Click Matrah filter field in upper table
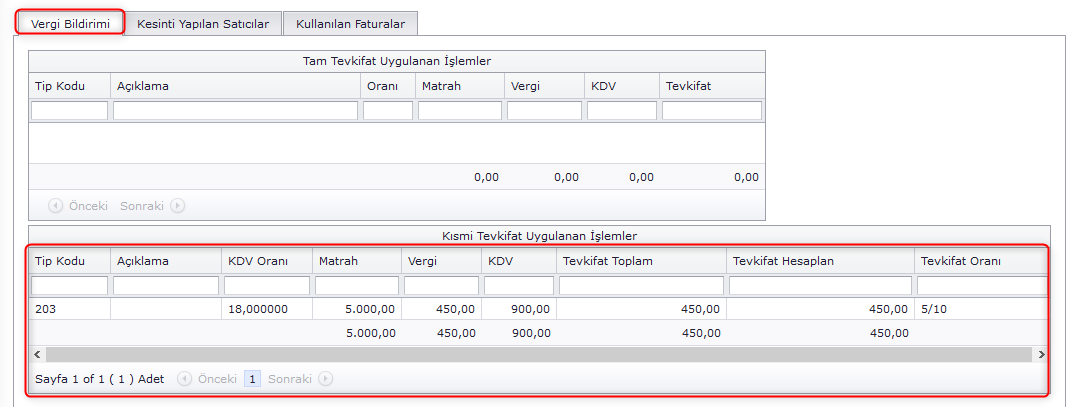1067x407 pixels. click(x=459, y=111)
